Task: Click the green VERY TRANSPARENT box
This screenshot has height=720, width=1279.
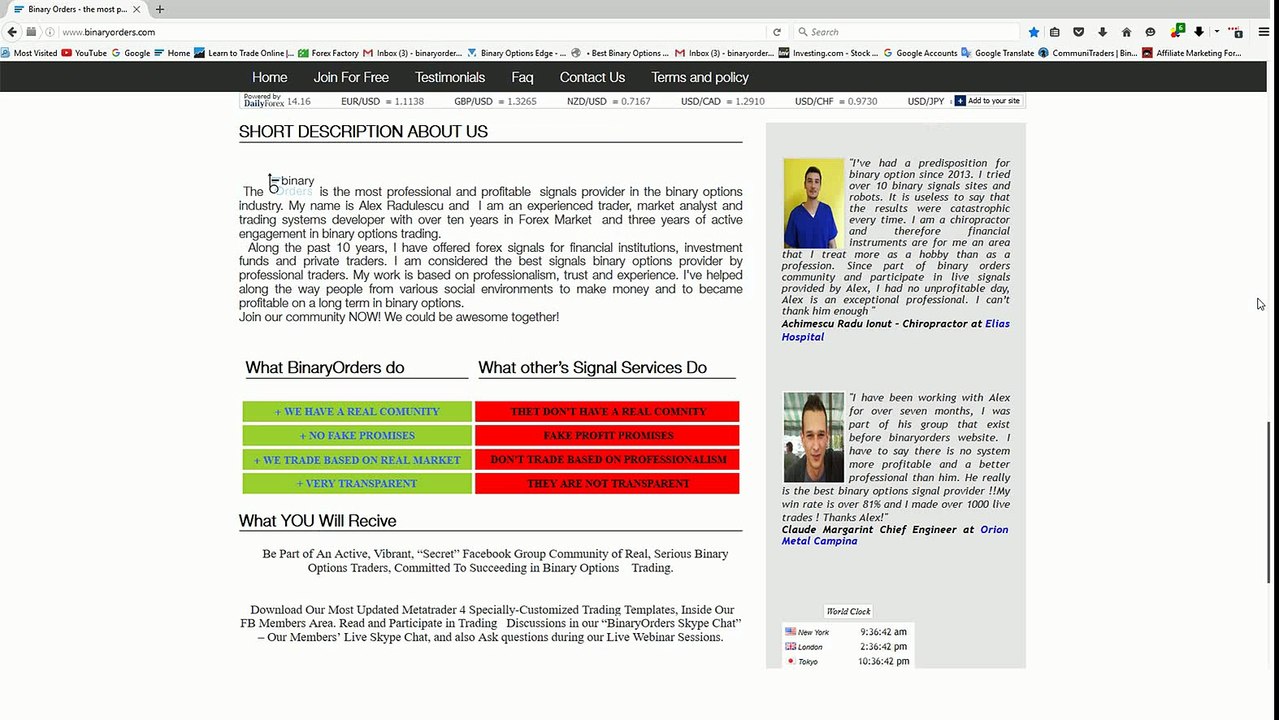Action: [x=357, y=483]
